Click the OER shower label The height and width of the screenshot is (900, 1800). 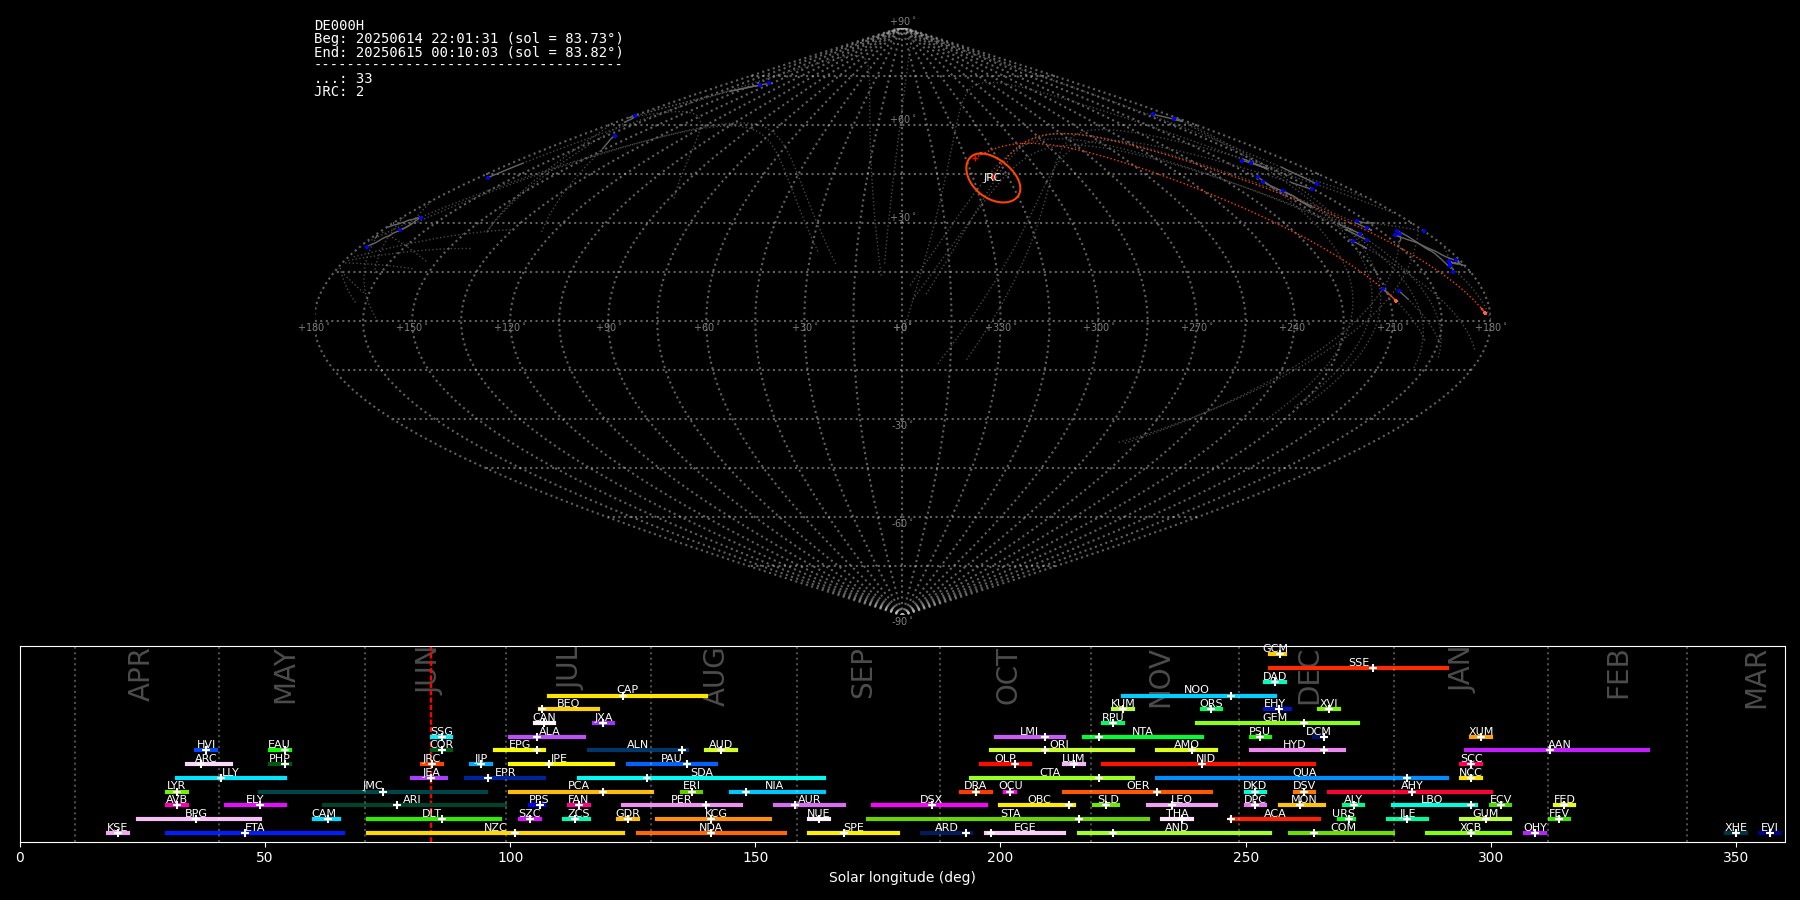tap(1138, 786)
